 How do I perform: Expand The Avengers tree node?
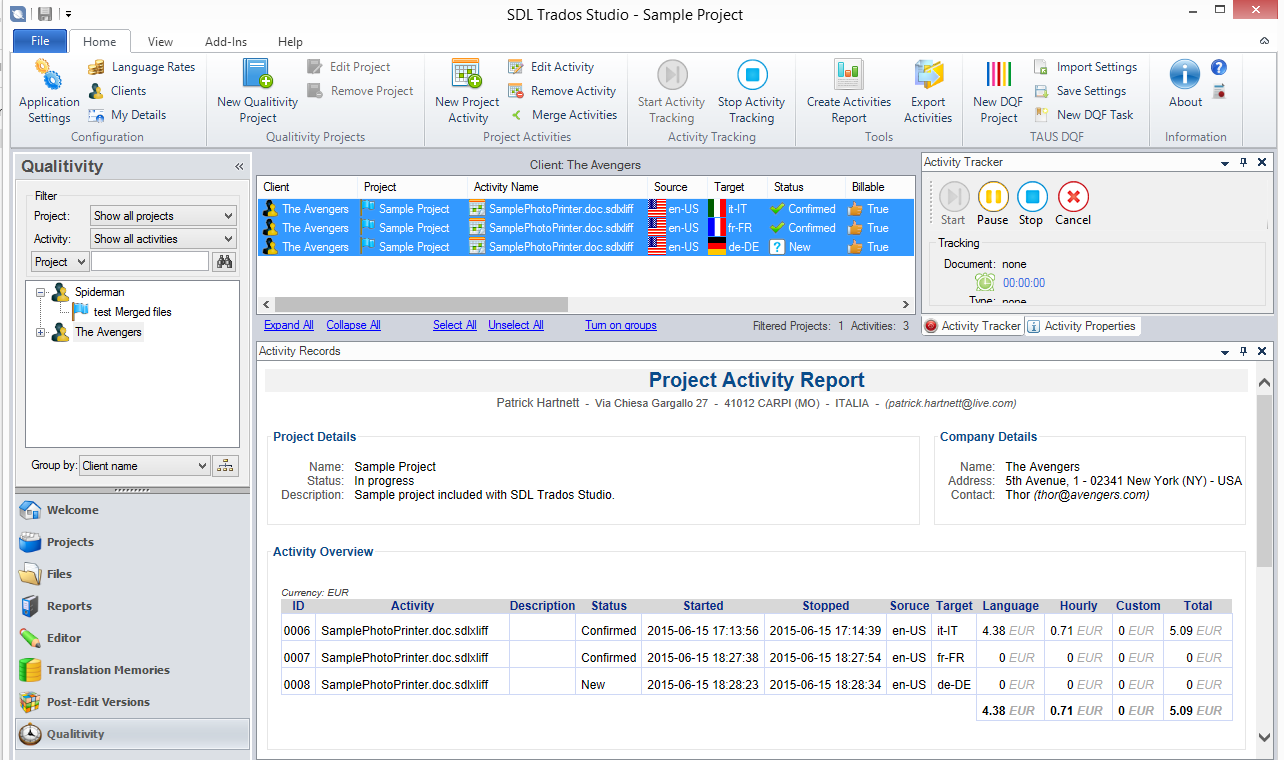click(x=41, y=333)
